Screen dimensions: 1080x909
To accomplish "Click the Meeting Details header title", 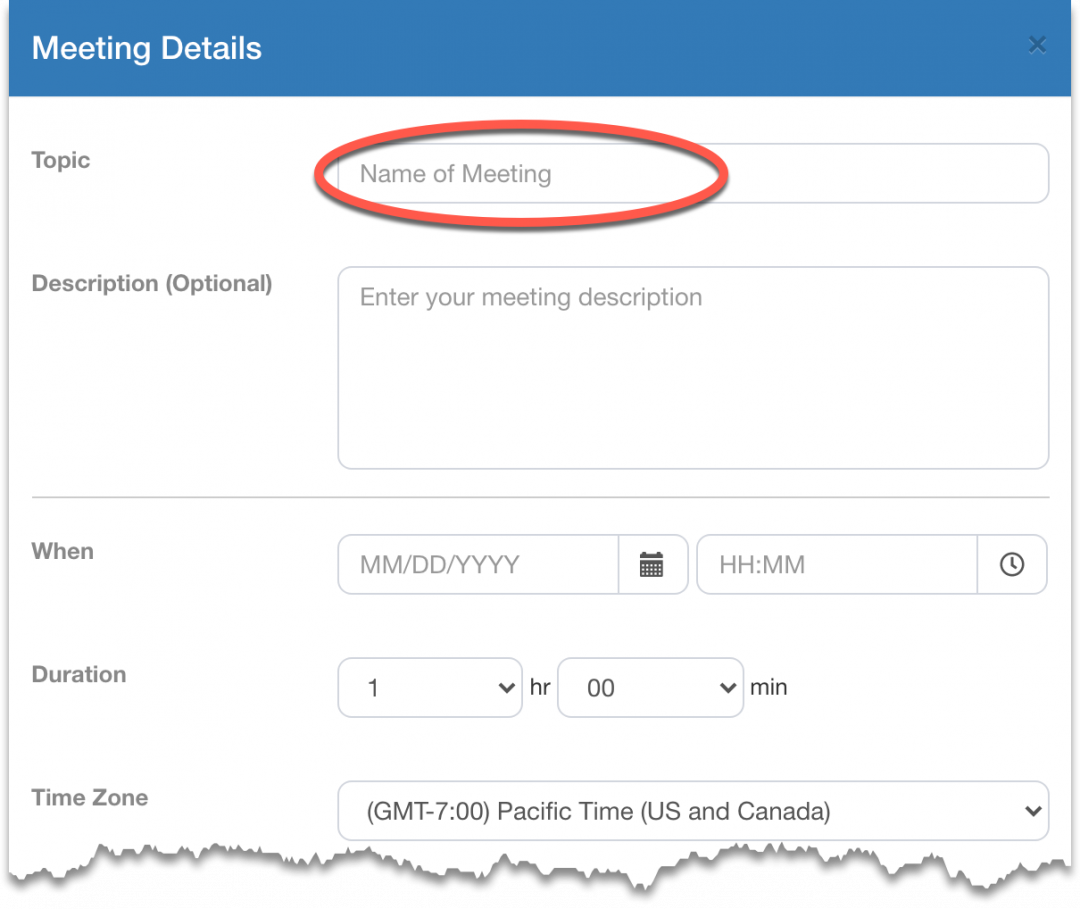I will point(147,48).
